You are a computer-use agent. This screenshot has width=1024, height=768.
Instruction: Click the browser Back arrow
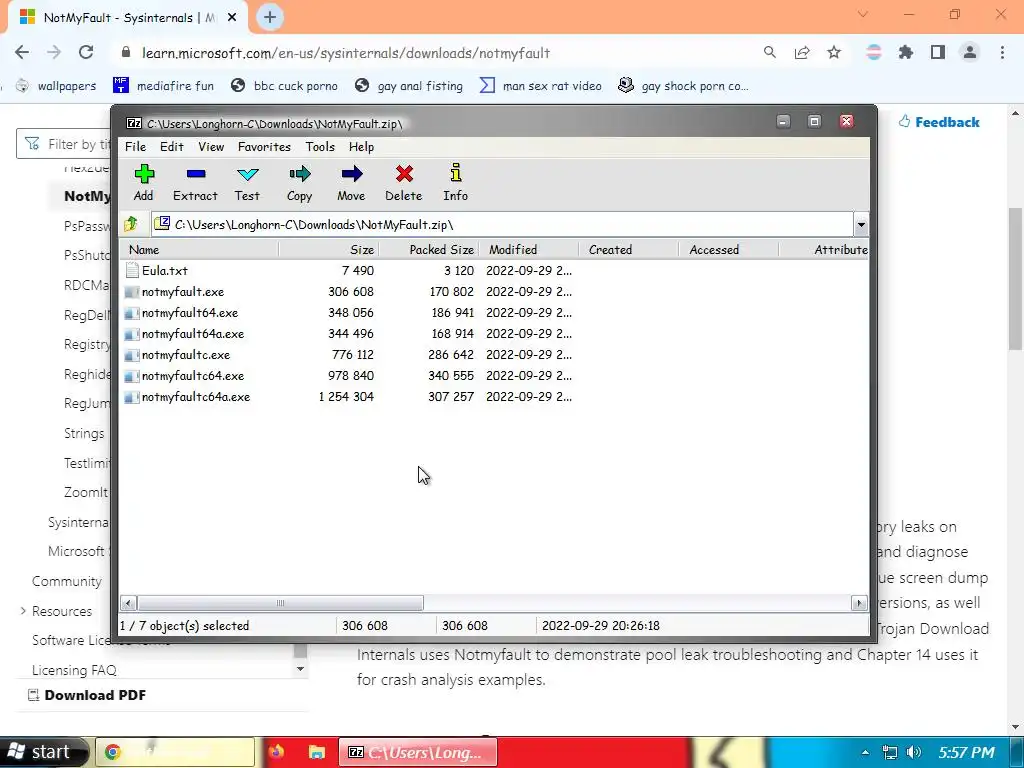tap(22, 52)
